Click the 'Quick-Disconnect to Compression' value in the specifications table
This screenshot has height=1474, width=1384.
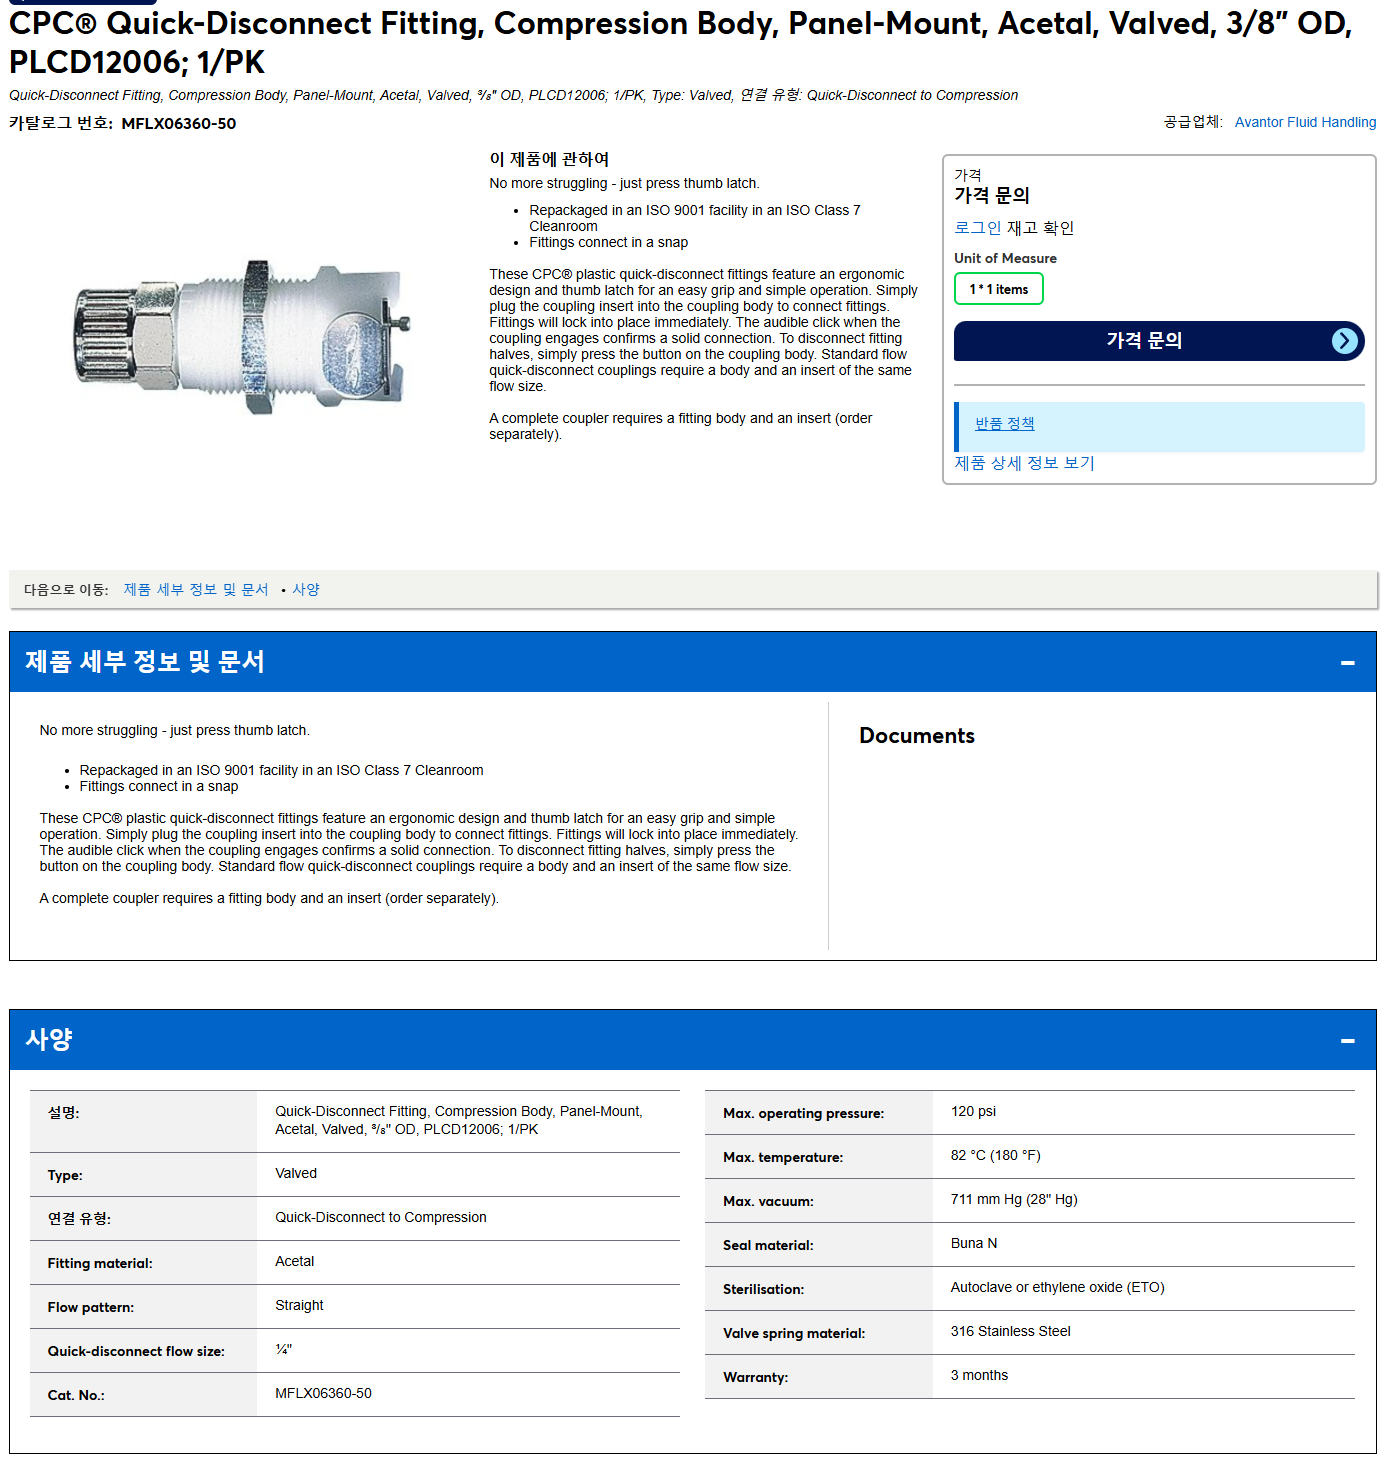click(x=380, y=1218)
